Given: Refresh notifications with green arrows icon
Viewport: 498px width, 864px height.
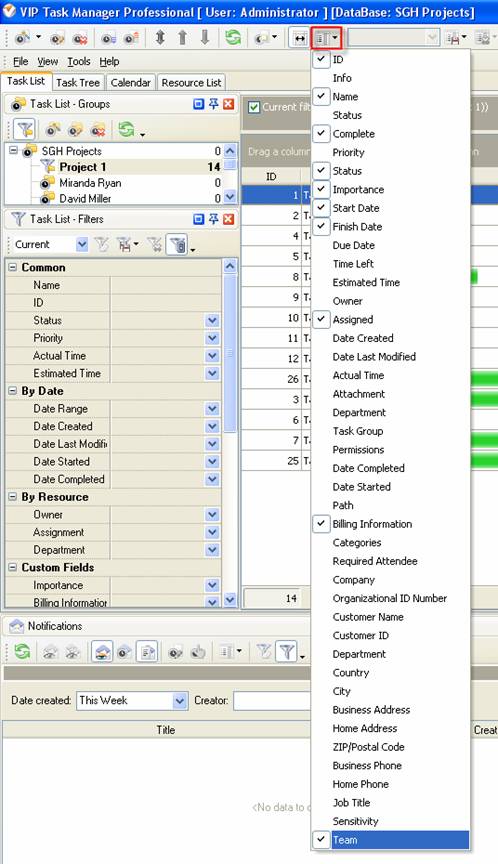Looking at the screenshot, I should click(22, 651).
